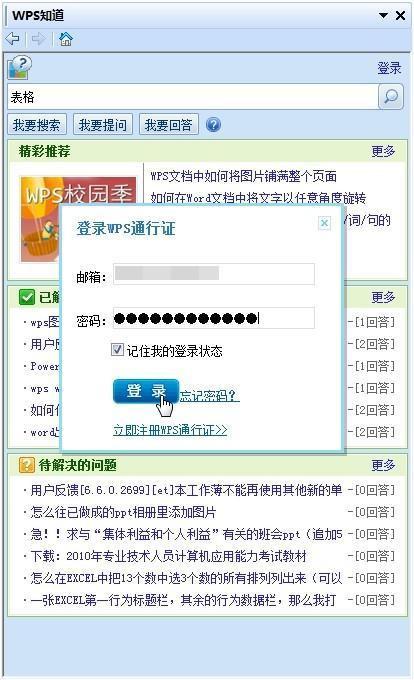Open the WPS知道 panel dropdown arrow

[383, 15]
